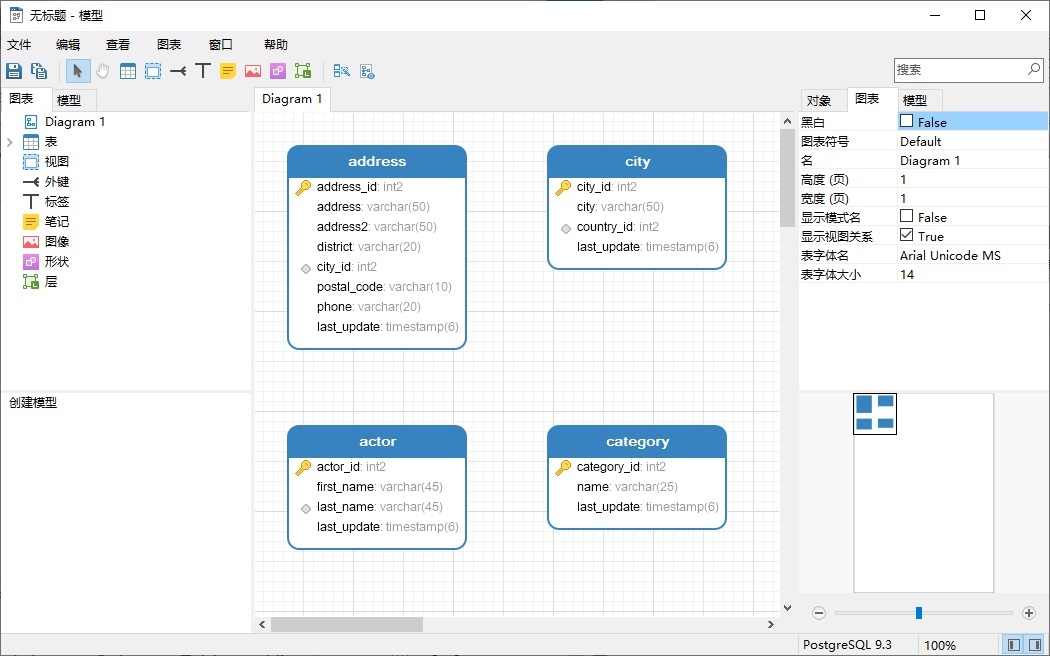
Task: Expand the 表 tree node
Action: (x=9, y=142)
